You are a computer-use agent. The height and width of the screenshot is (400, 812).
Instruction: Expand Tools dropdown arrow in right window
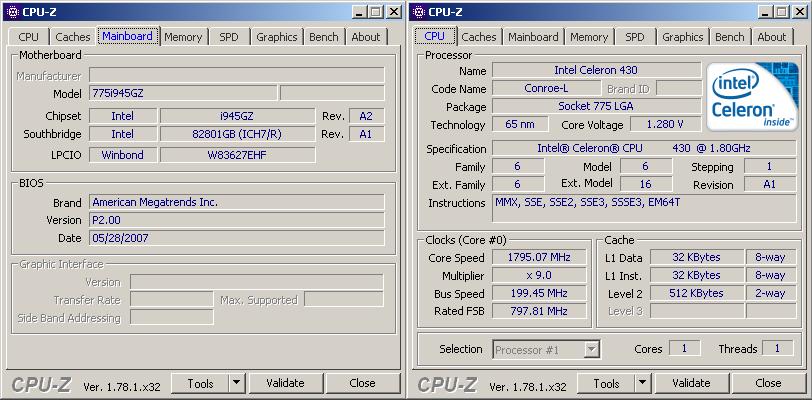pos(643,383)
